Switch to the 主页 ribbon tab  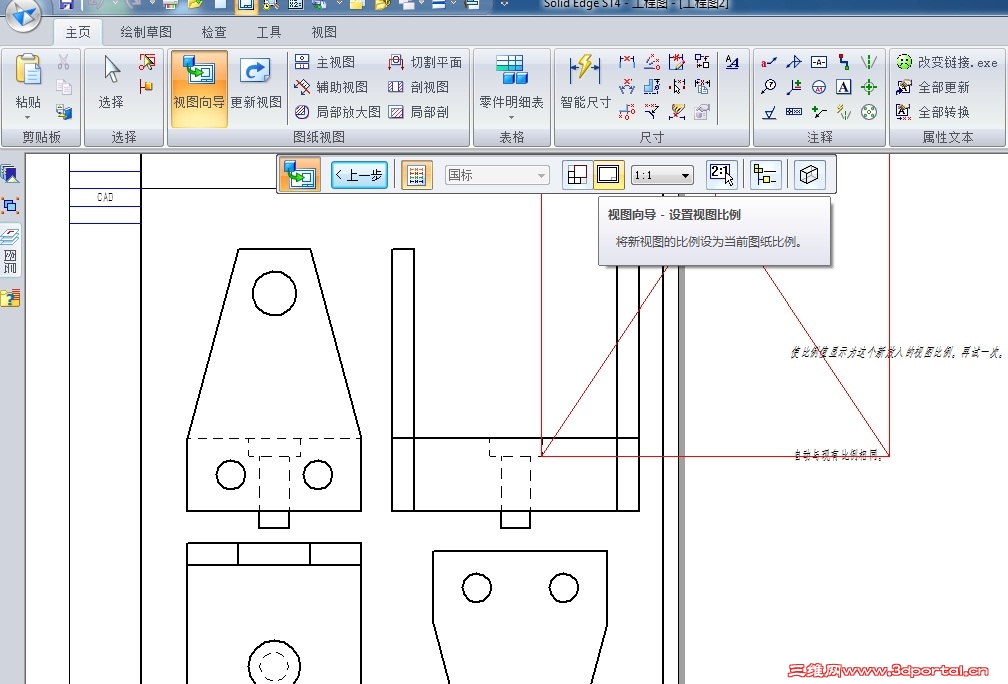point(78,32)
